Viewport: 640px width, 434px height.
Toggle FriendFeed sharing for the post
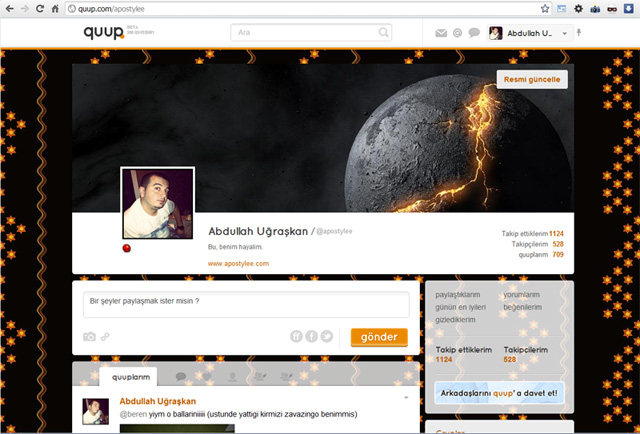pyautogui.click(x=297, y=336)
